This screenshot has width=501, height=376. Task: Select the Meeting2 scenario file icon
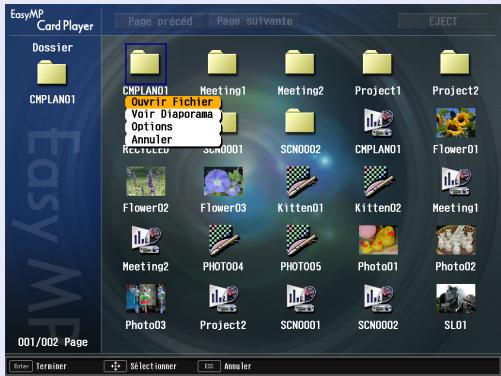(x=146, y=239)
